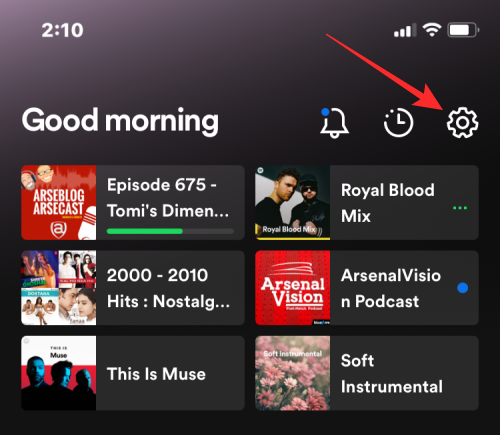Open 2000 - 2010 Hits collage cover
The width and height of the screenshot is (500, 435).
coord(59,288)
